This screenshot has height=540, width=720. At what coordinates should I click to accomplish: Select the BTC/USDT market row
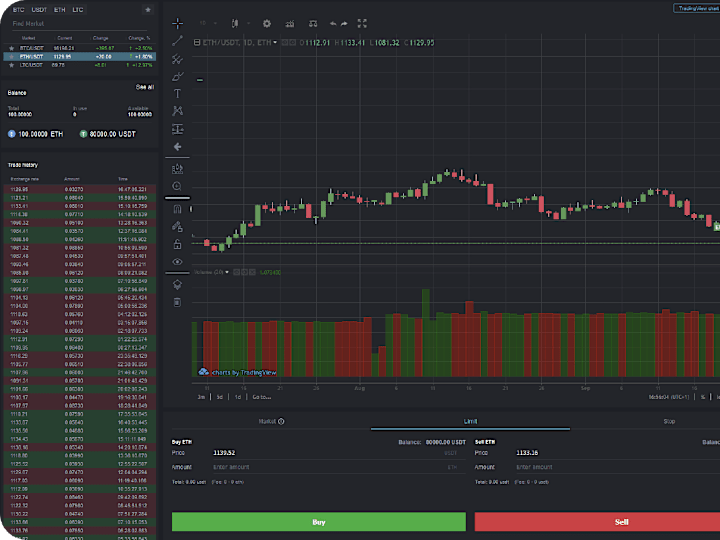[x=80, y=48]
